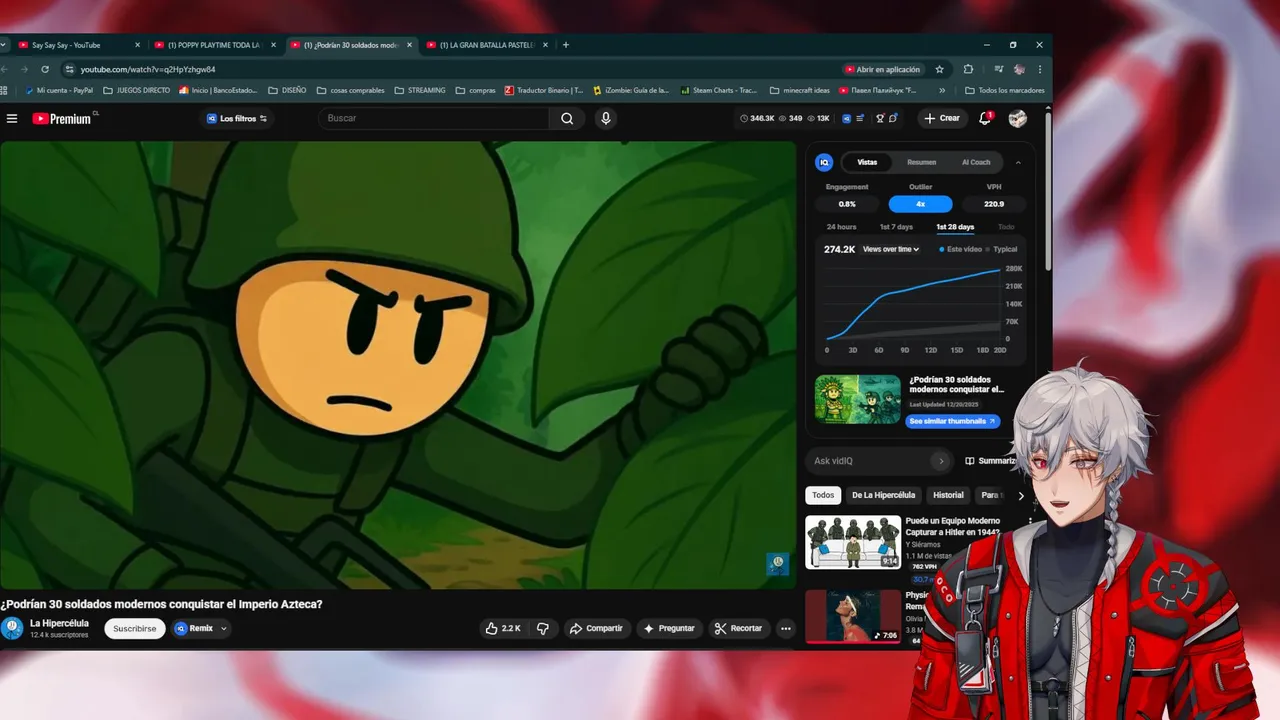
Task: Show more filter chips arrow
Action: pyautogui.click(x=1021, y=495)
